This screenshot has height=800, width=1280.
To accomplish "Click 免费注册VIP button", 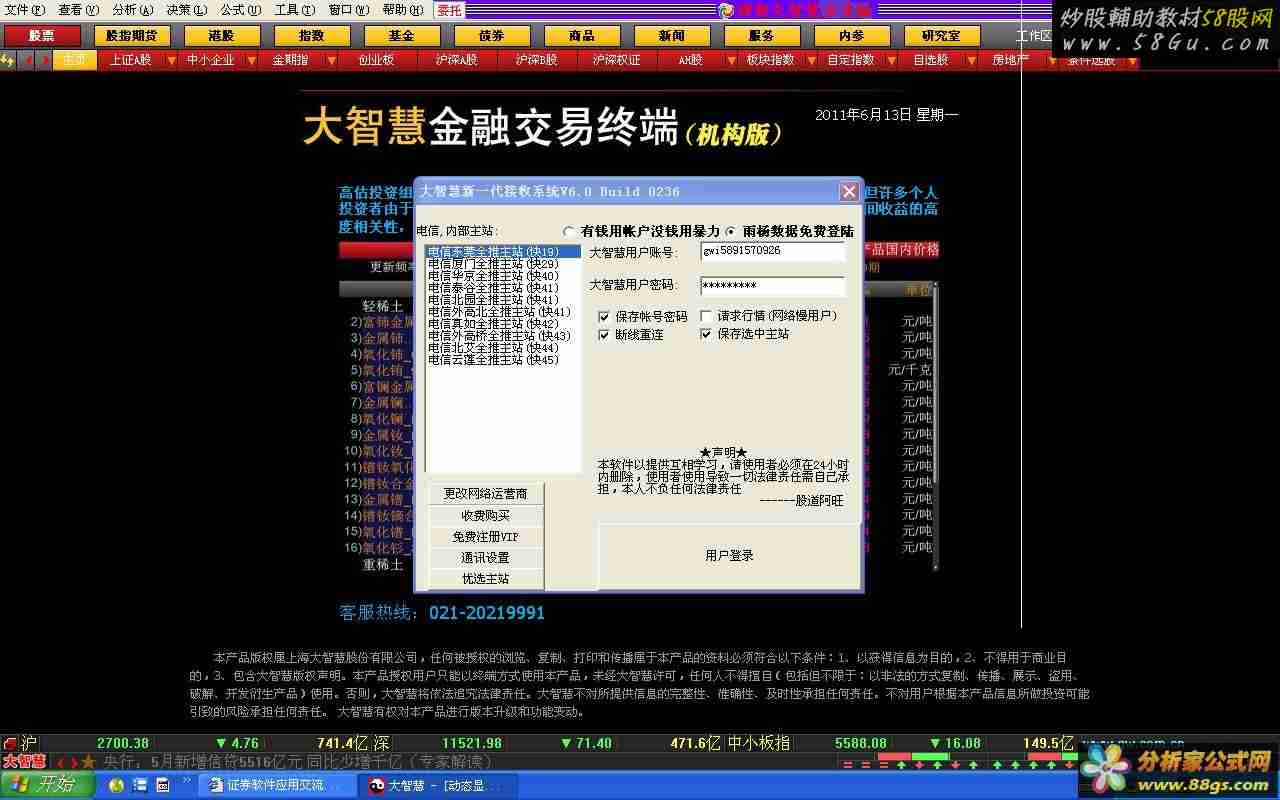I will click(486, 536).
